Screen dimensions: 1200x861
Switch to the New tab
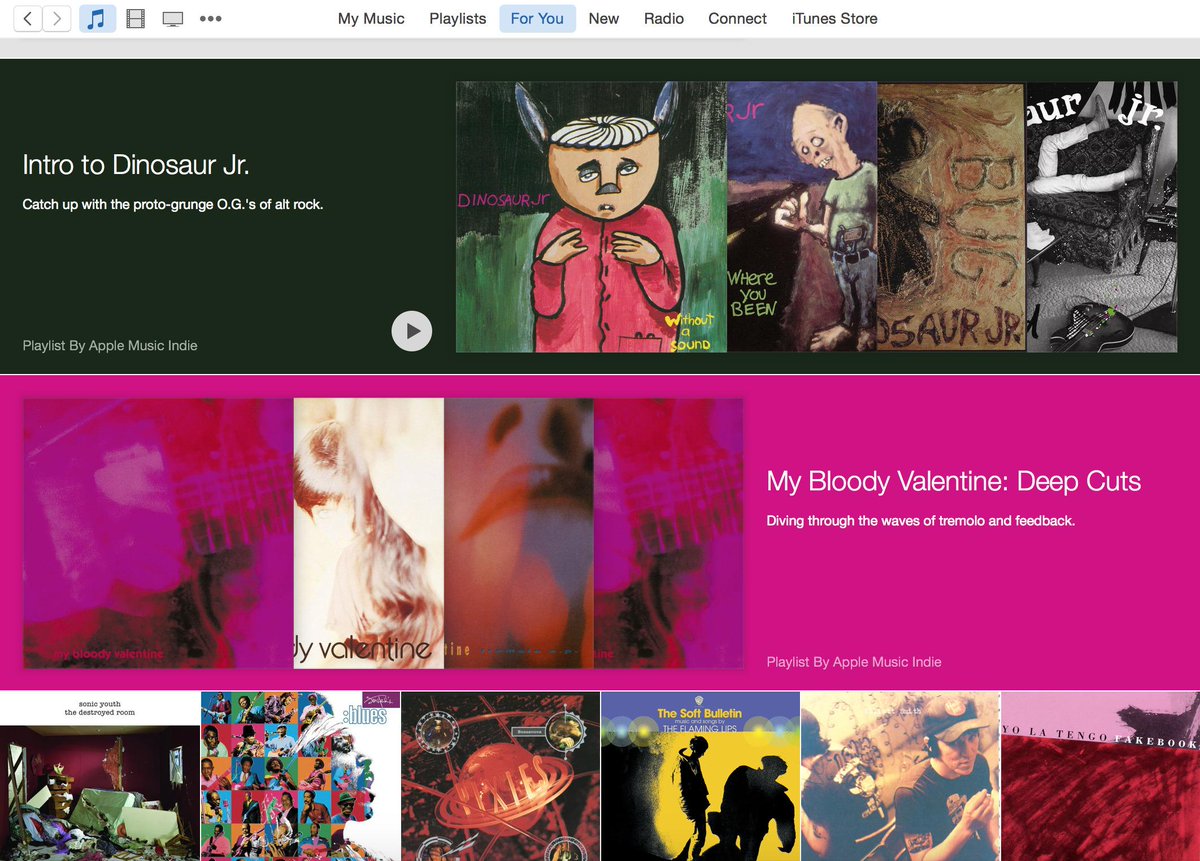pyautogui.click(x=604, y=18)
